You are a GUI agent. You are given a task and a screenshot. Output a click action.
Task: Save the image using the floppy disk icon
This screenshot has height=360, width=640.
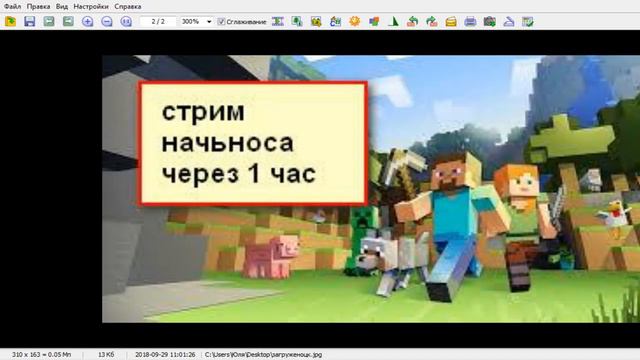[x=29, y=21]
